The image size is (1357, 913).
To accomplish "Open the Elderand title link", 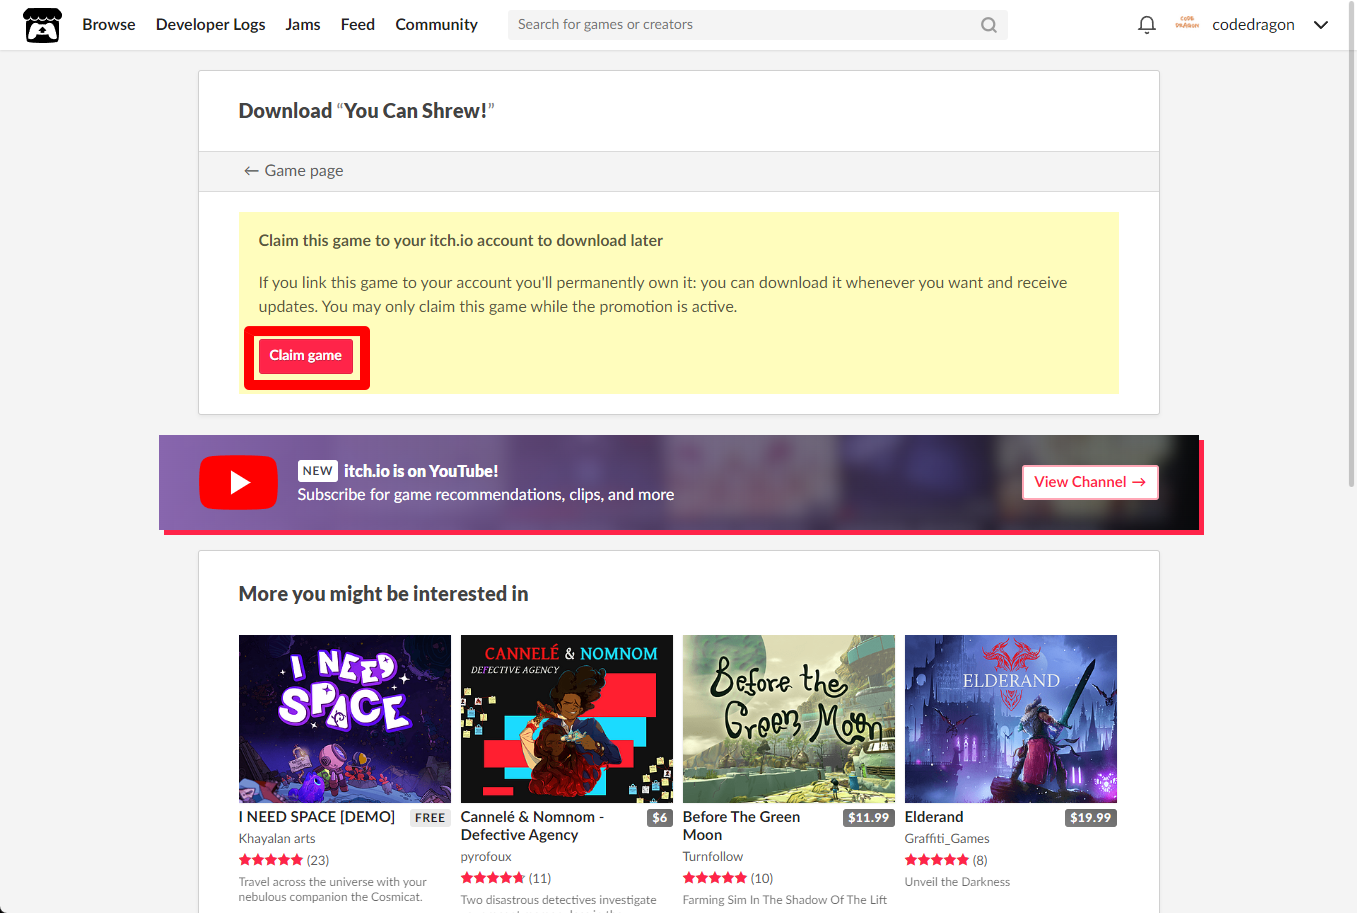I will 934,817.
